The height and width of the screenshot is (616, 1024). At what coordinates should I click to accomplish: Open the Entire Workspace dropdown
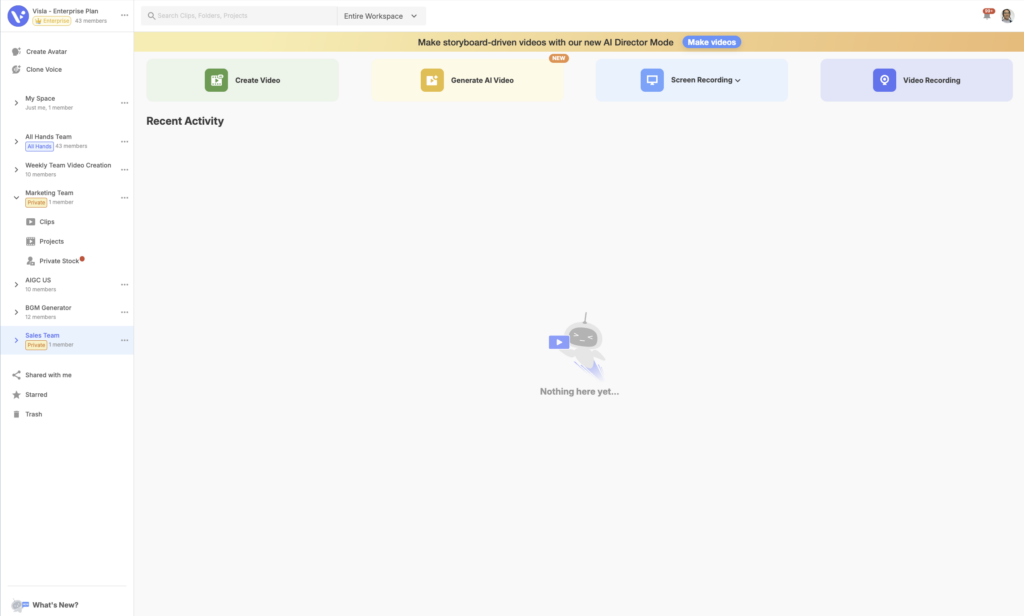(381, 16)
